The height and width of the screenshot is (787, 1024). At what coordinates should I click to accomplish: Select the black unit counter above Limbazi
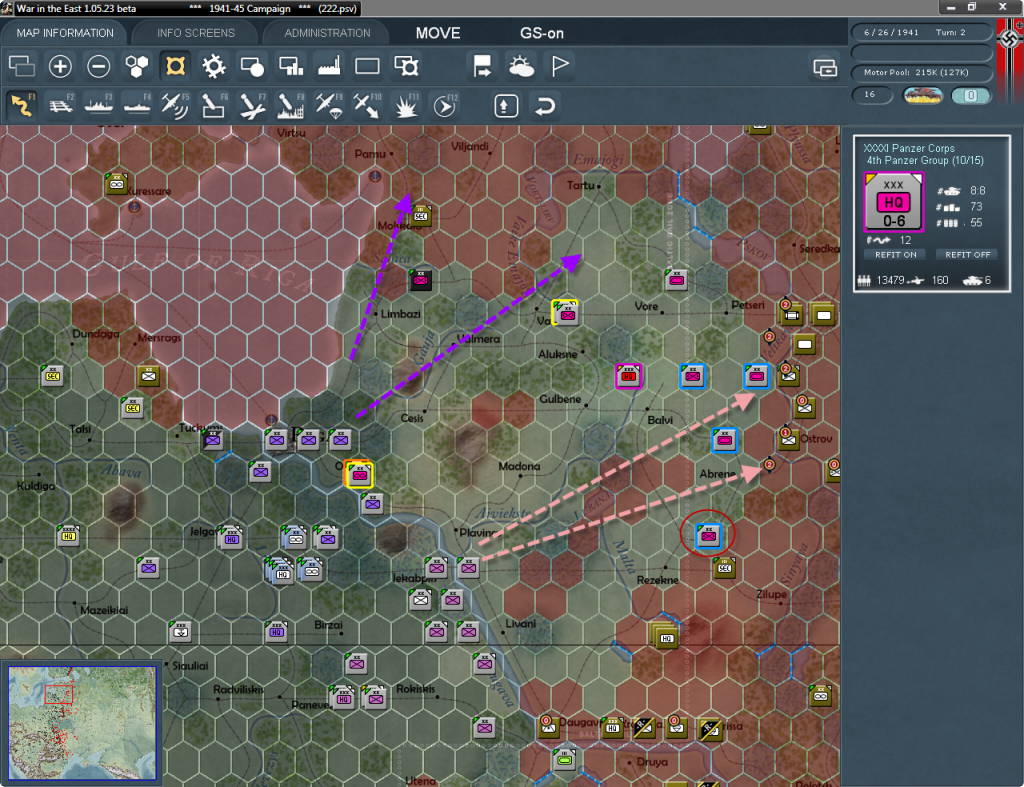(420, 280)
